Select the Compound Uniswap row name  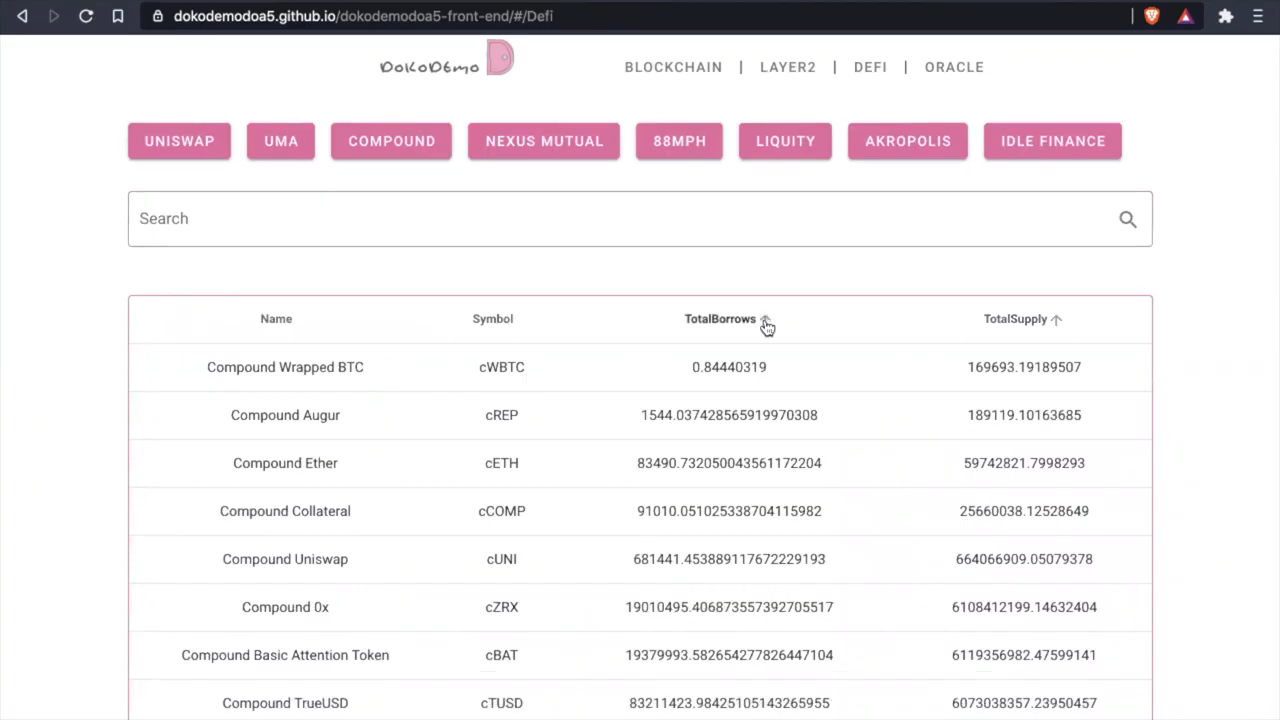click(285, 559)
